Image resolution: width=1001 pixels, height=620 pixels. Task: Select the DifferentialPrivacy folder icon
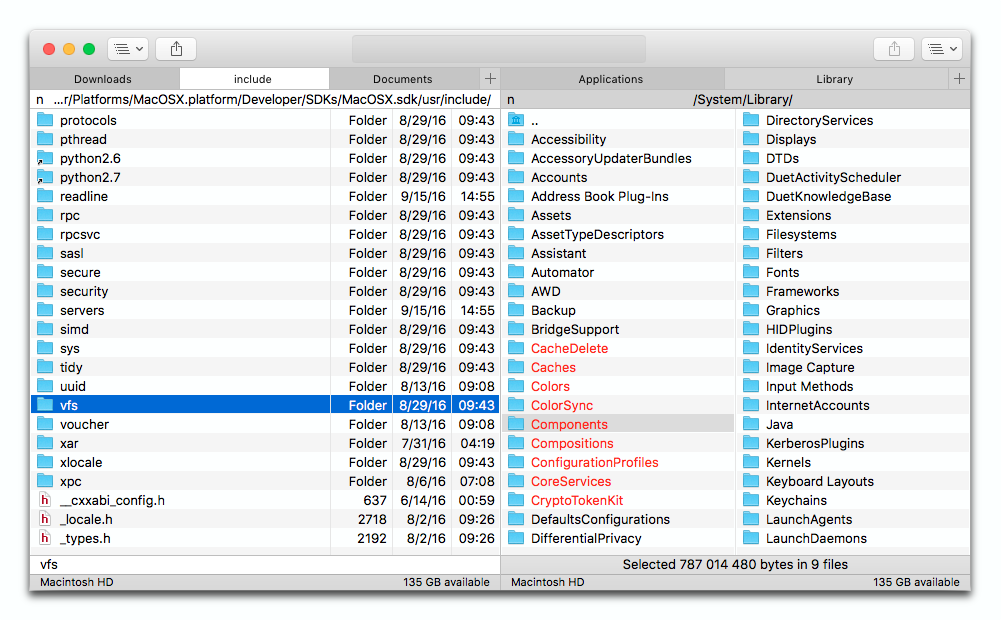(x=516, y=538)
